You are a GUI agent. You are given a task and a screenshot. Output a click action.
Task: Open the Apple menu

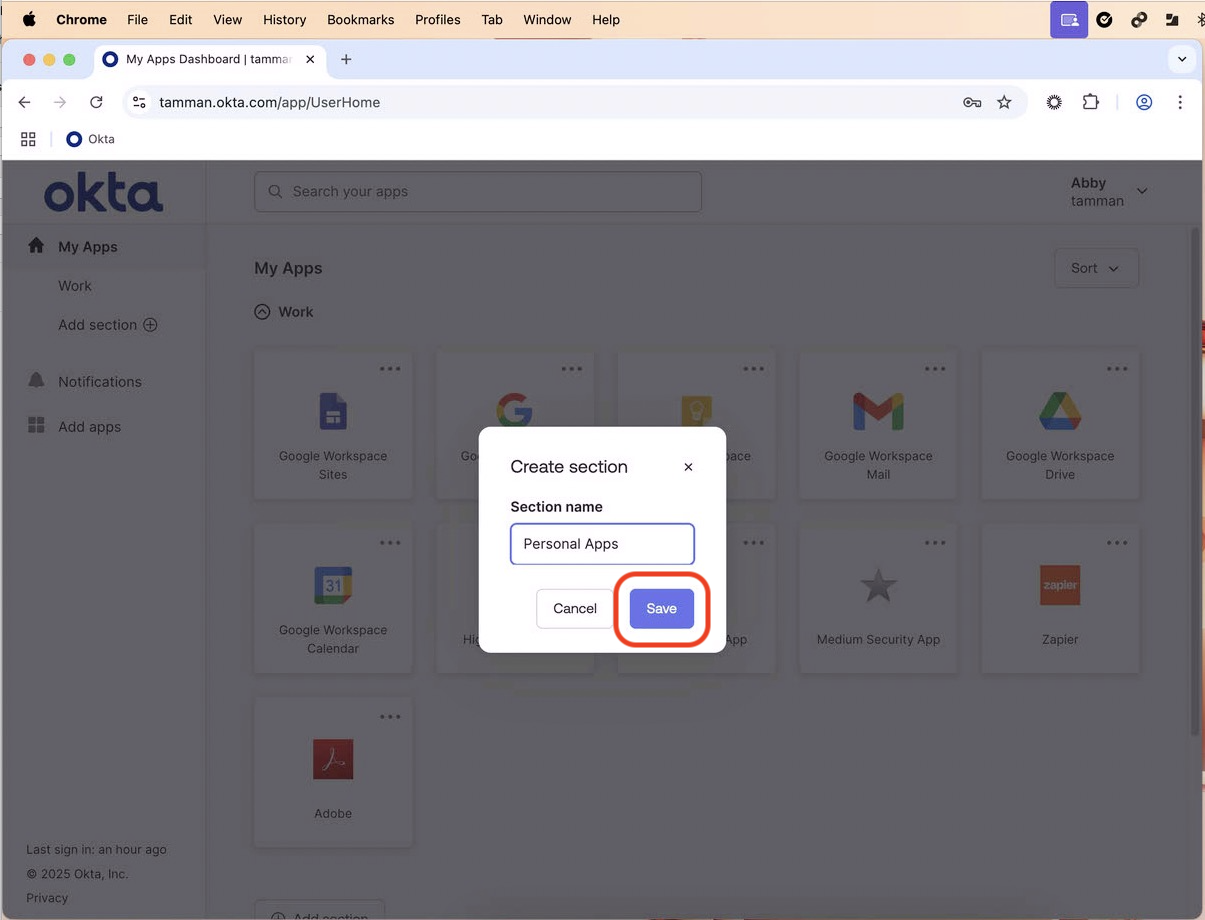[29, 19]
